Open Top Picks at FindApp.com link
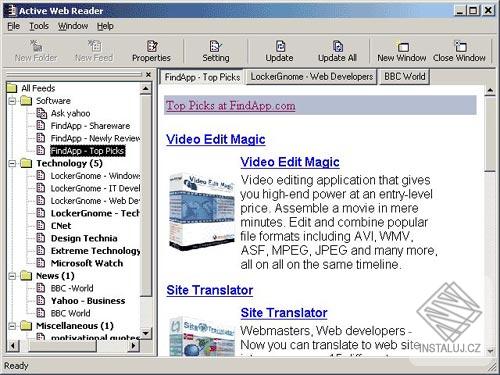Viewport: 500px width, 375px height. click(231, 106)
